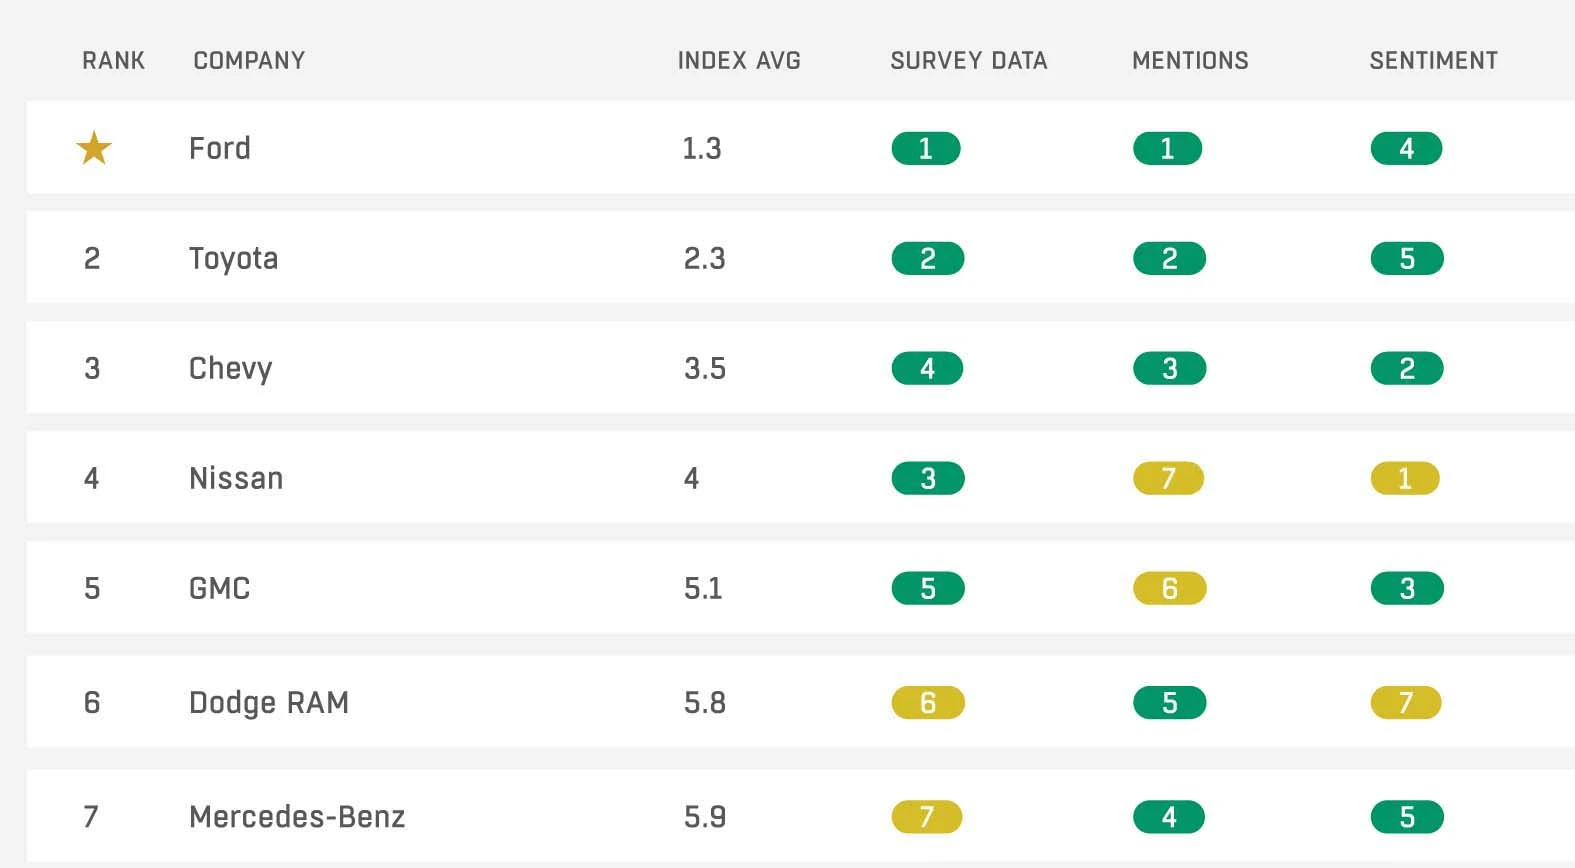Click rank number 4 for Nissan
1575x868 pixels.
92,478
